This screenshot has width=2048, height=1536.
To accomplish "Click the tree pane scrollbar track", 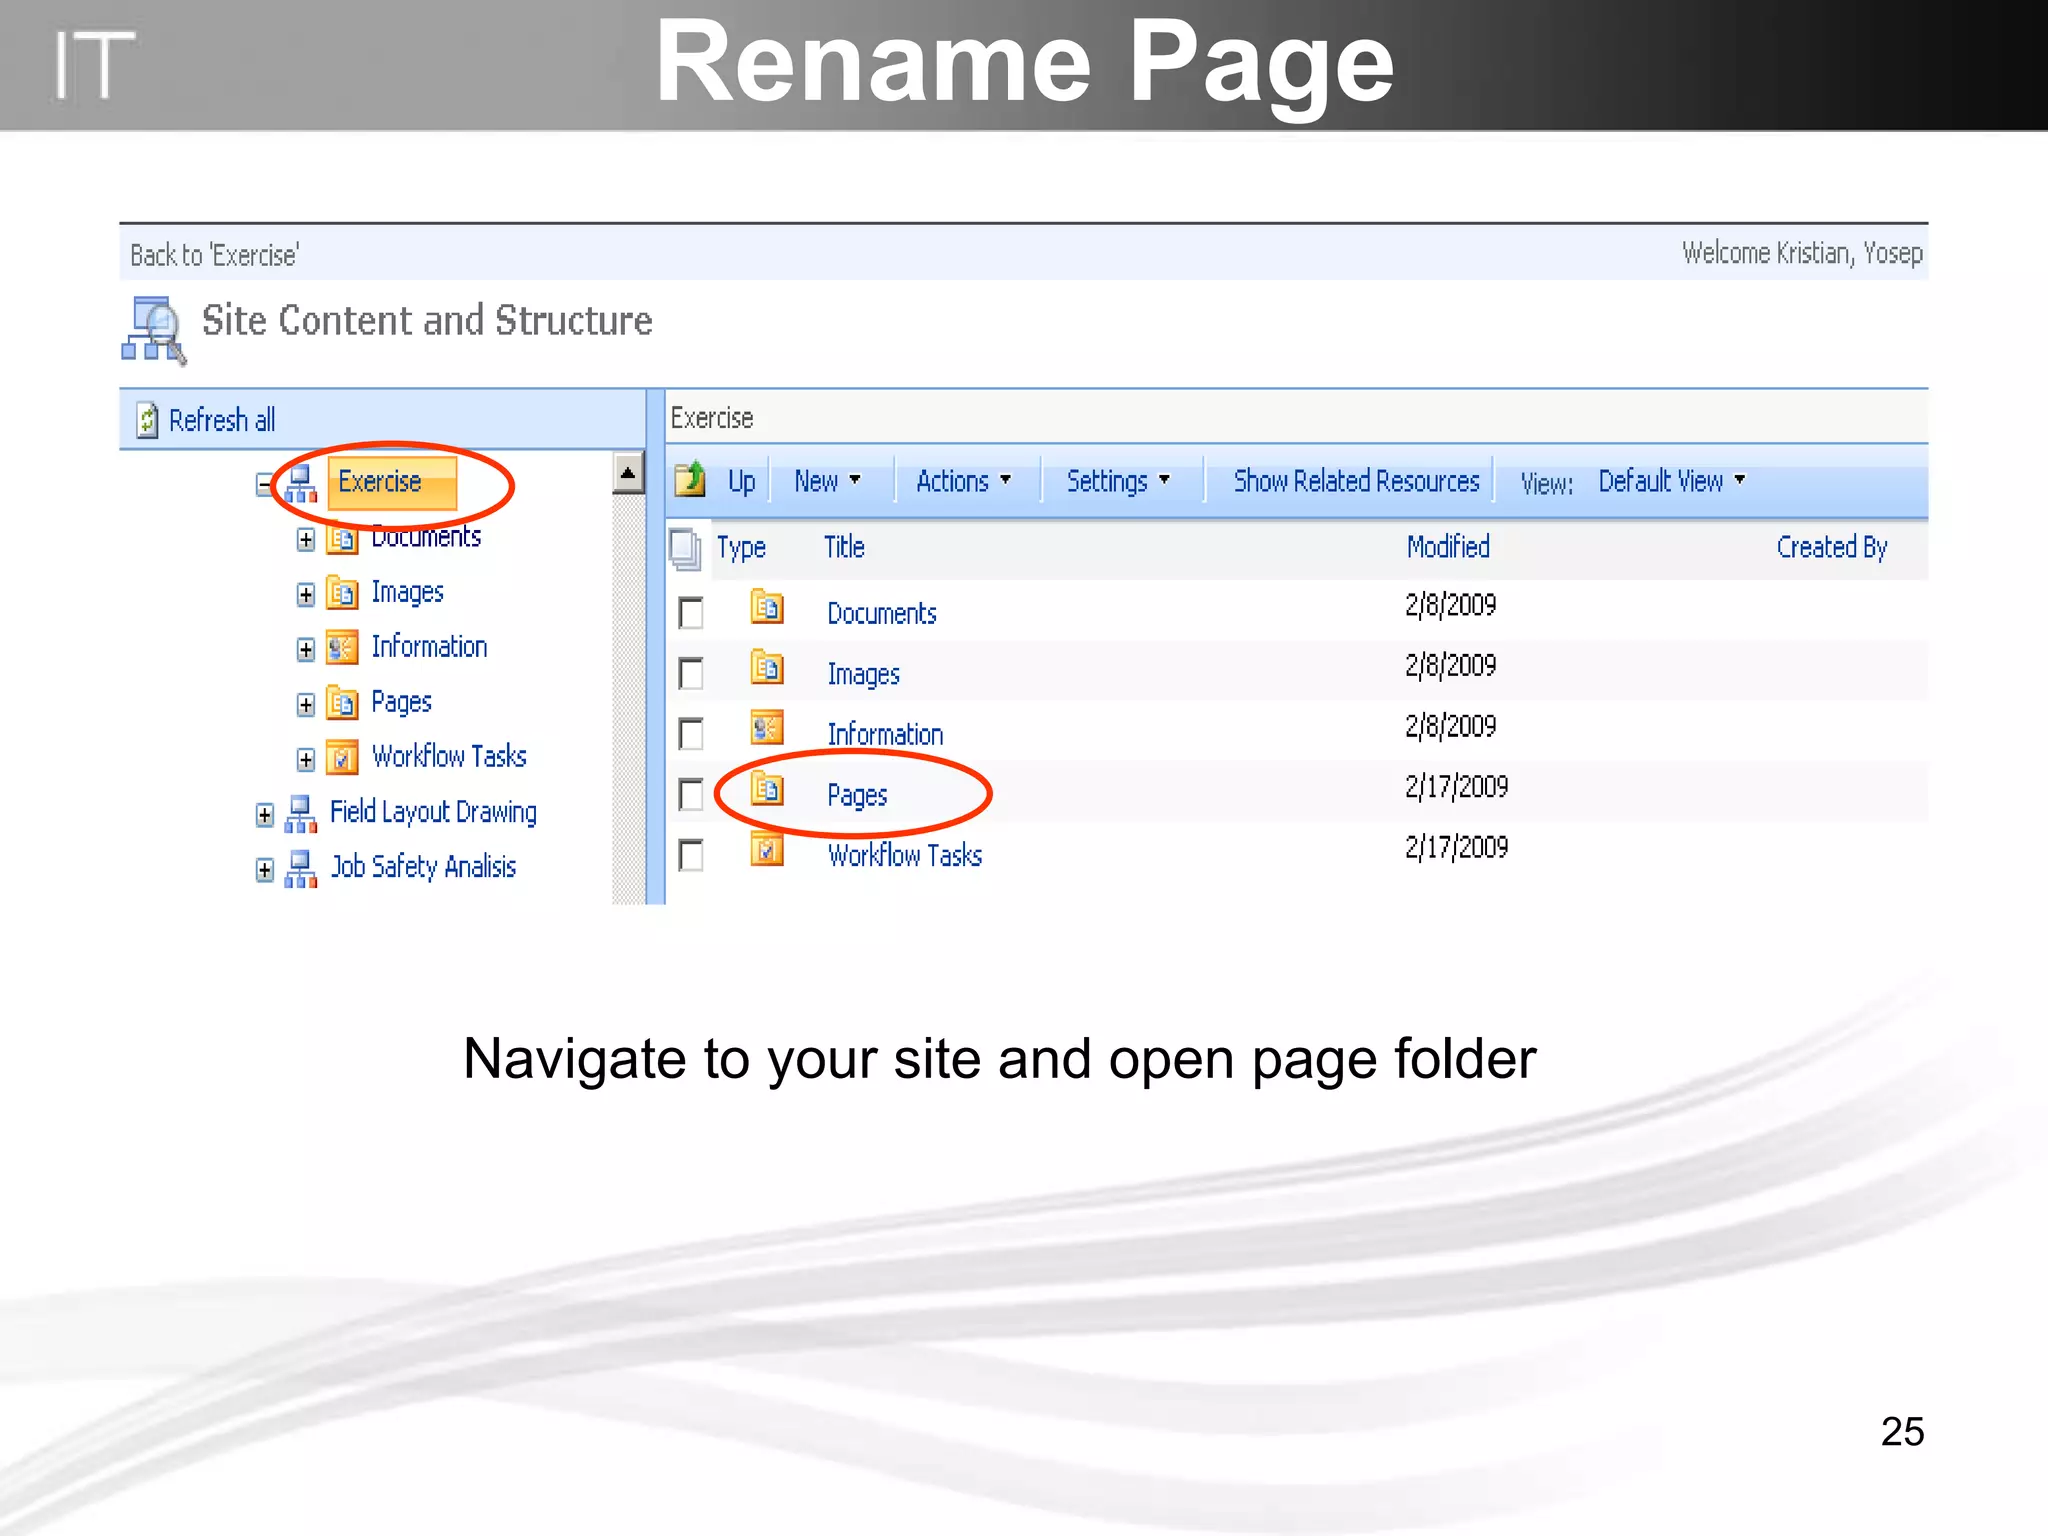I will 628,698.
